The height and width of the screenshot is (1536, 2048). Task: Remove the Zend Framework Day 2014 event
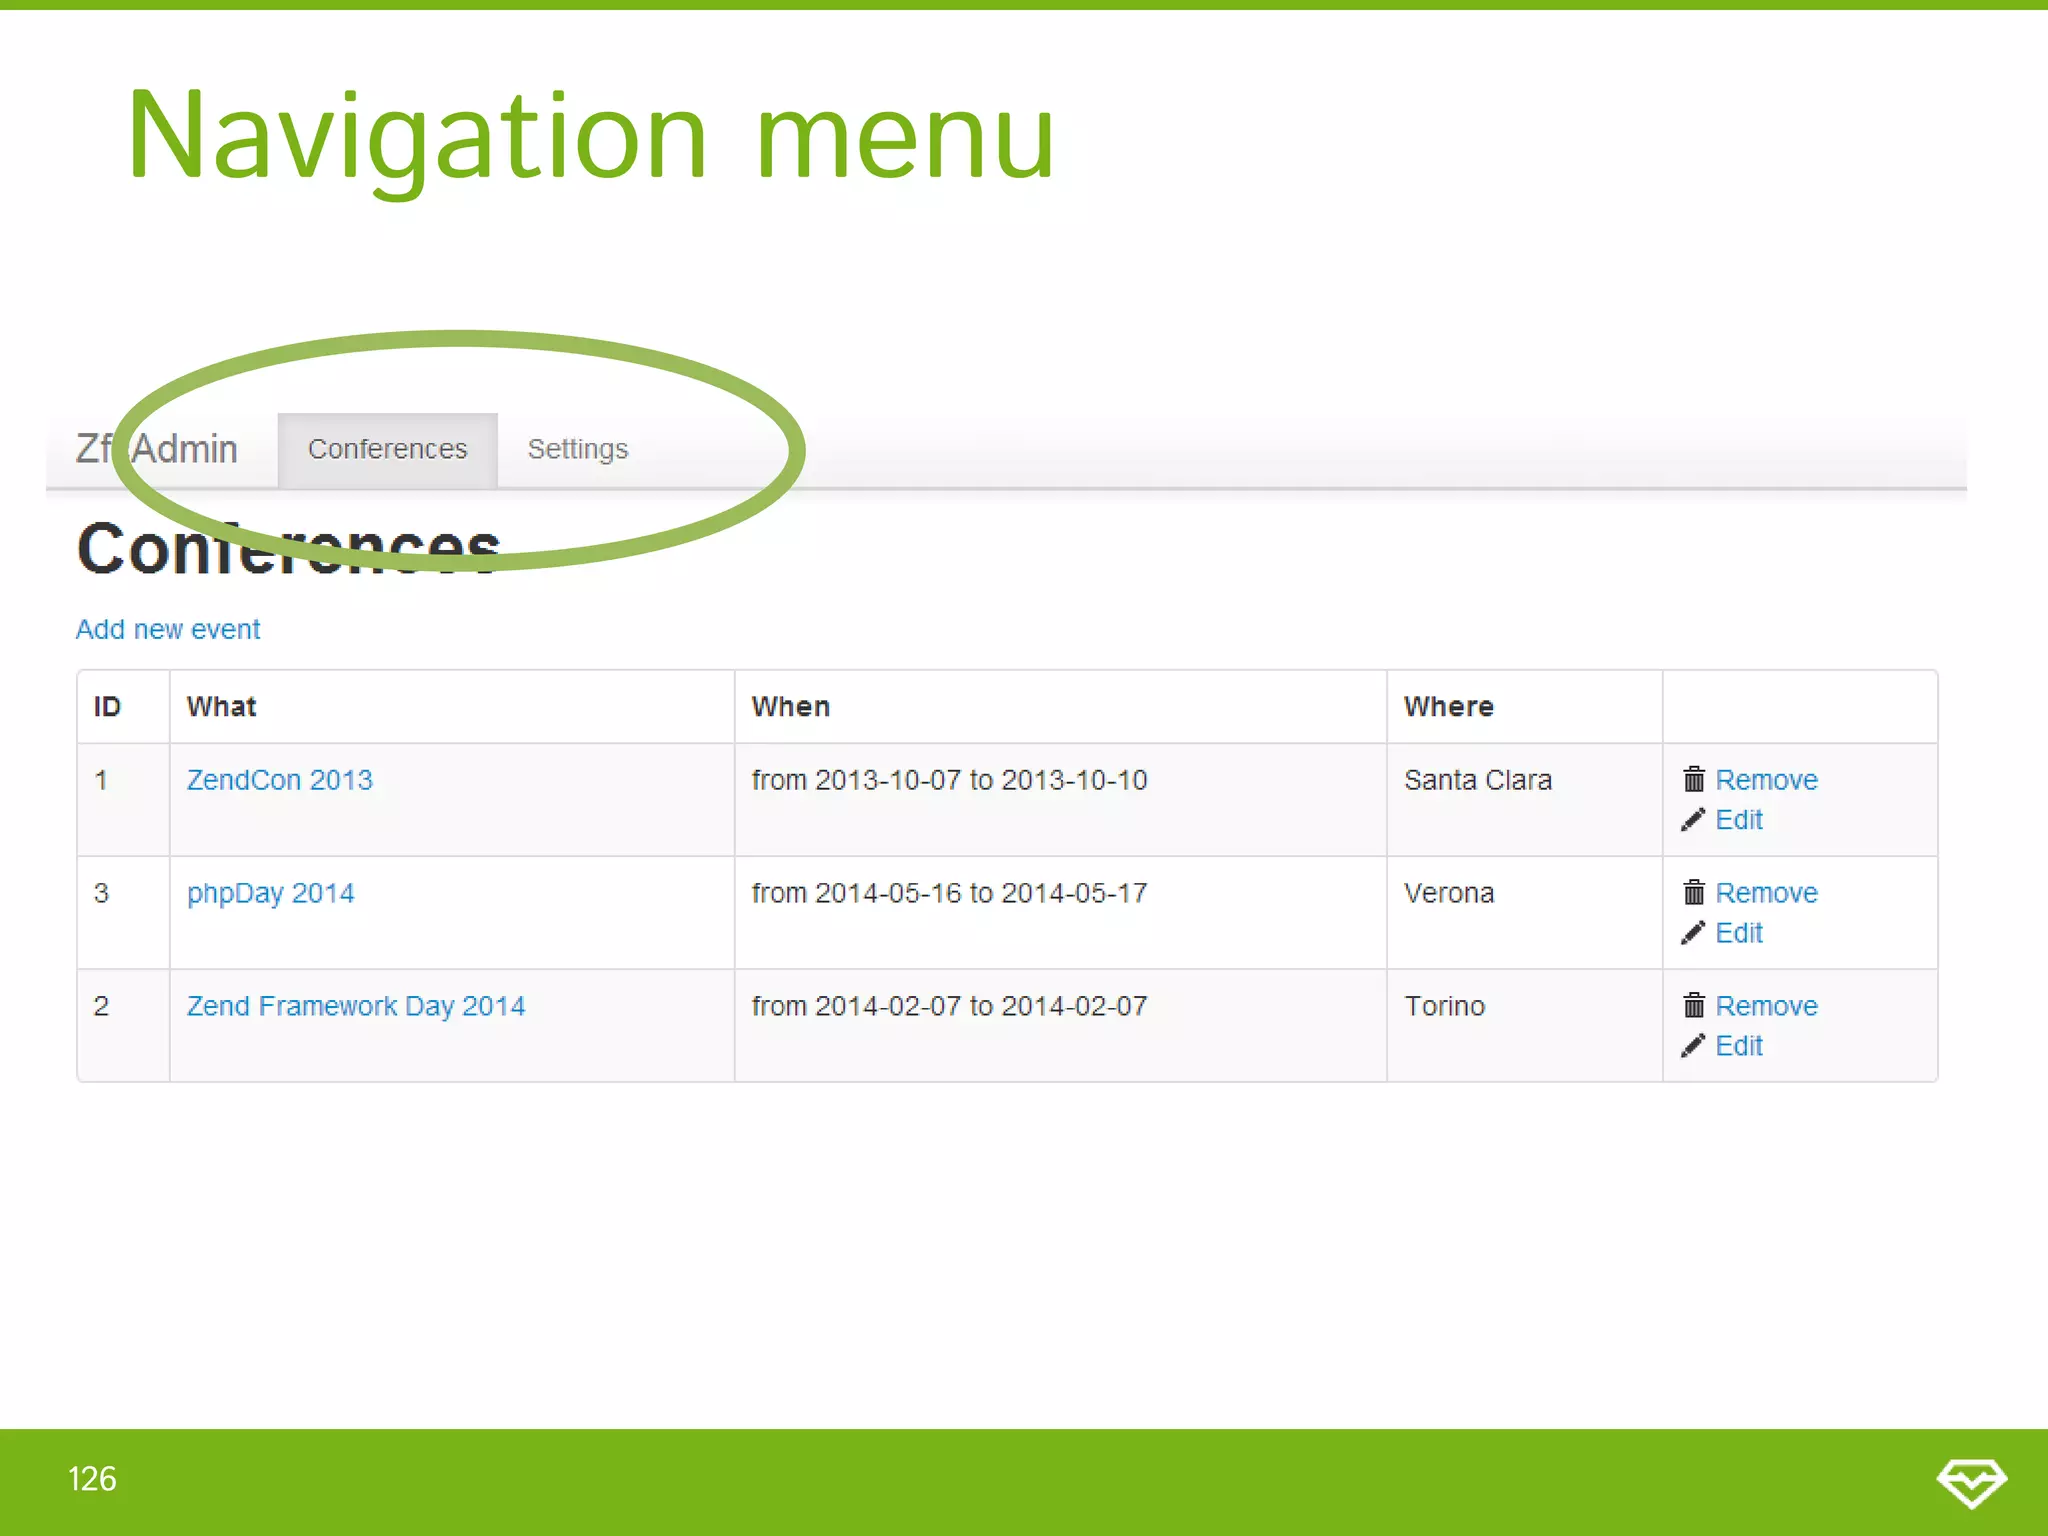tap(1767, 1006)
